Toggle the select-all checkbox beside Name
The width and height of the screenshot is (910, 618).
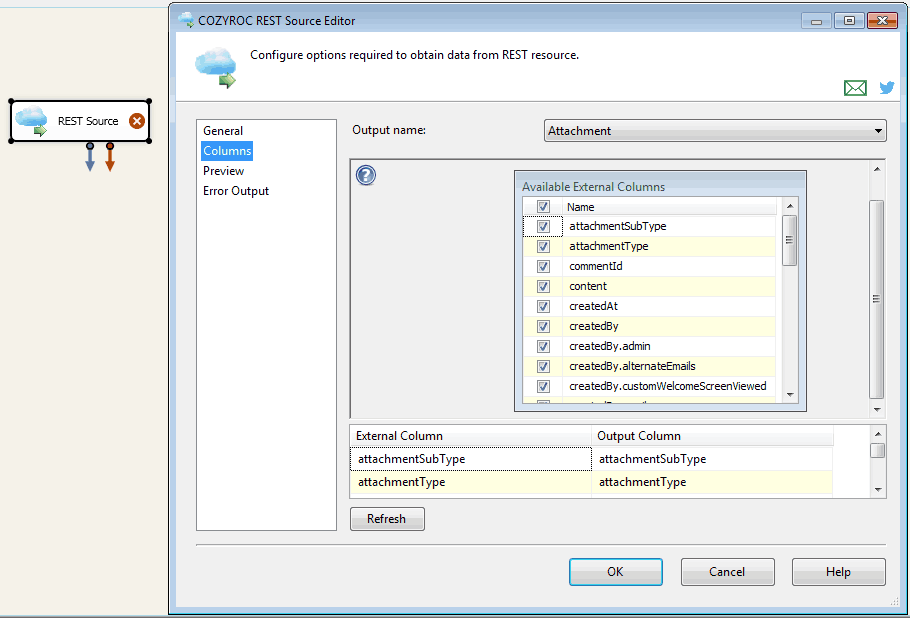543,207
